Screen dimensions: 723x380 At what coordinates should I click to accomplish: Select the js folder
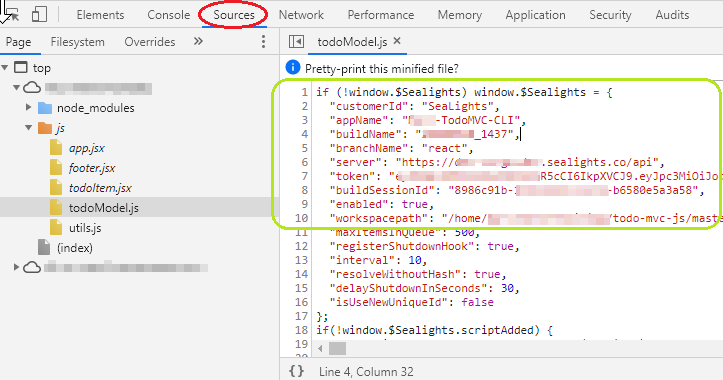(60, 128)
